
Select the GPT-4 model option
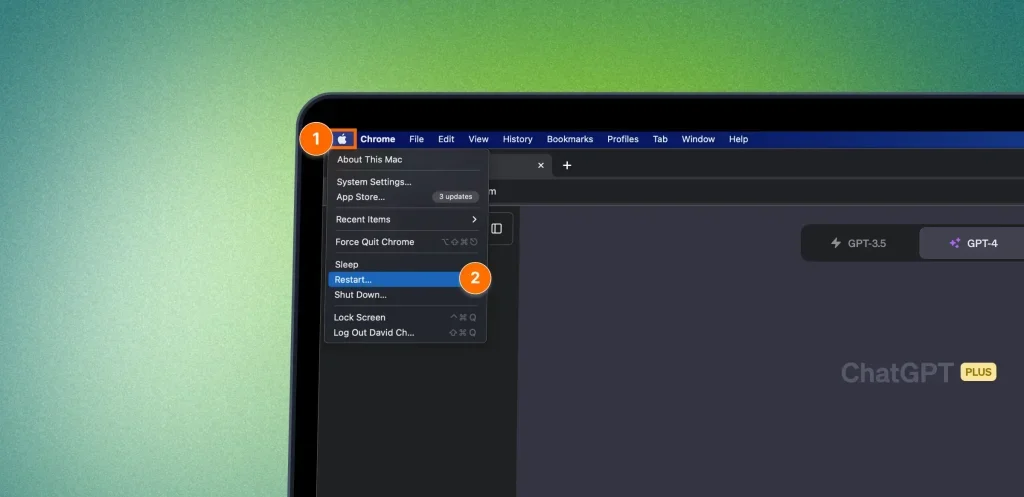tap(973, 243)
